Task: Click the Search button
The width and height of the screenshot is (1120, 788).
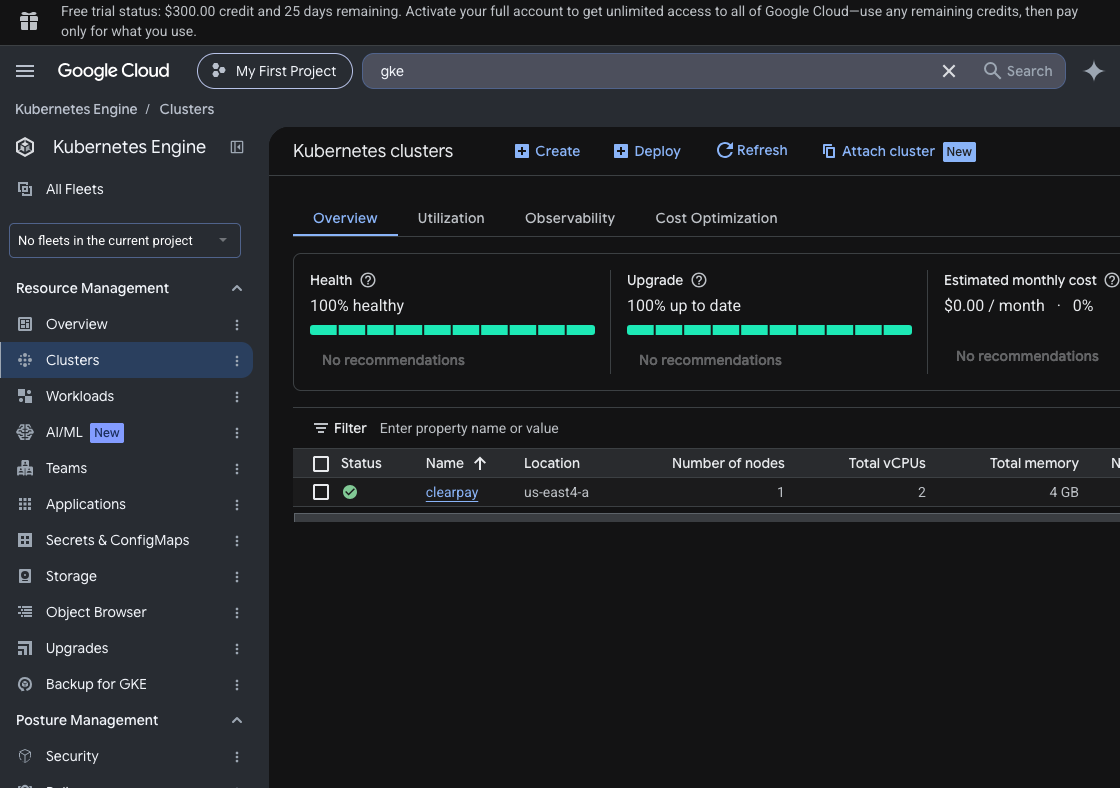Action: tap(1018, 71)
